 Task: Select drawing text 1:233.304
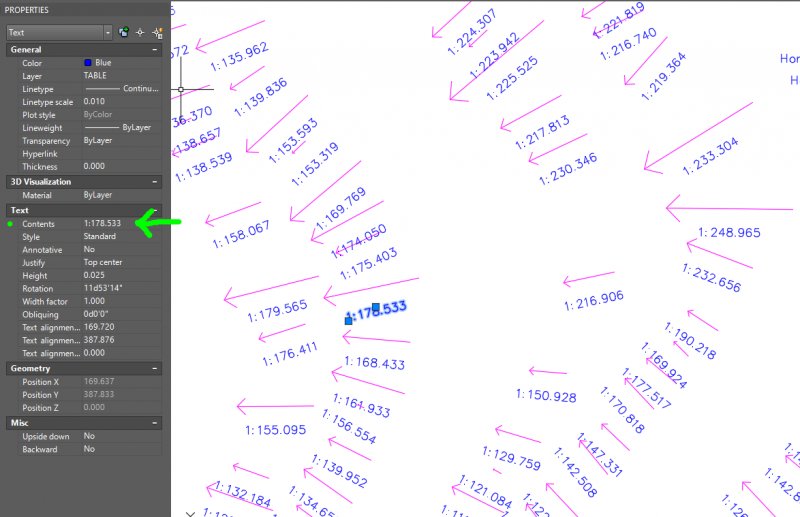pos(710,156)
